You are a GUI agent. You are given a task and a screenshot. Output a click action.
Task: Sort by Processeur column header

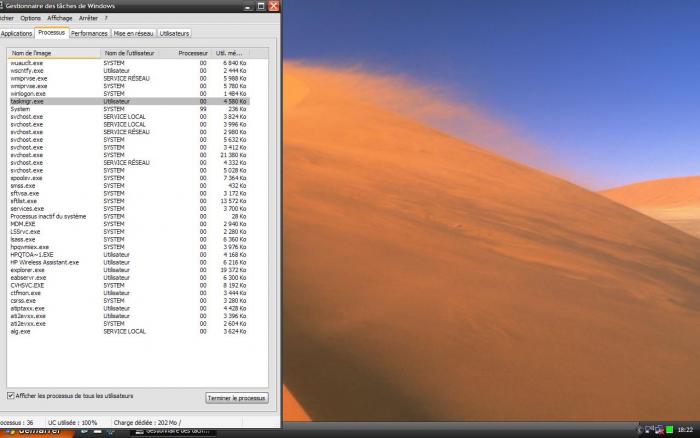pos(193,53)
